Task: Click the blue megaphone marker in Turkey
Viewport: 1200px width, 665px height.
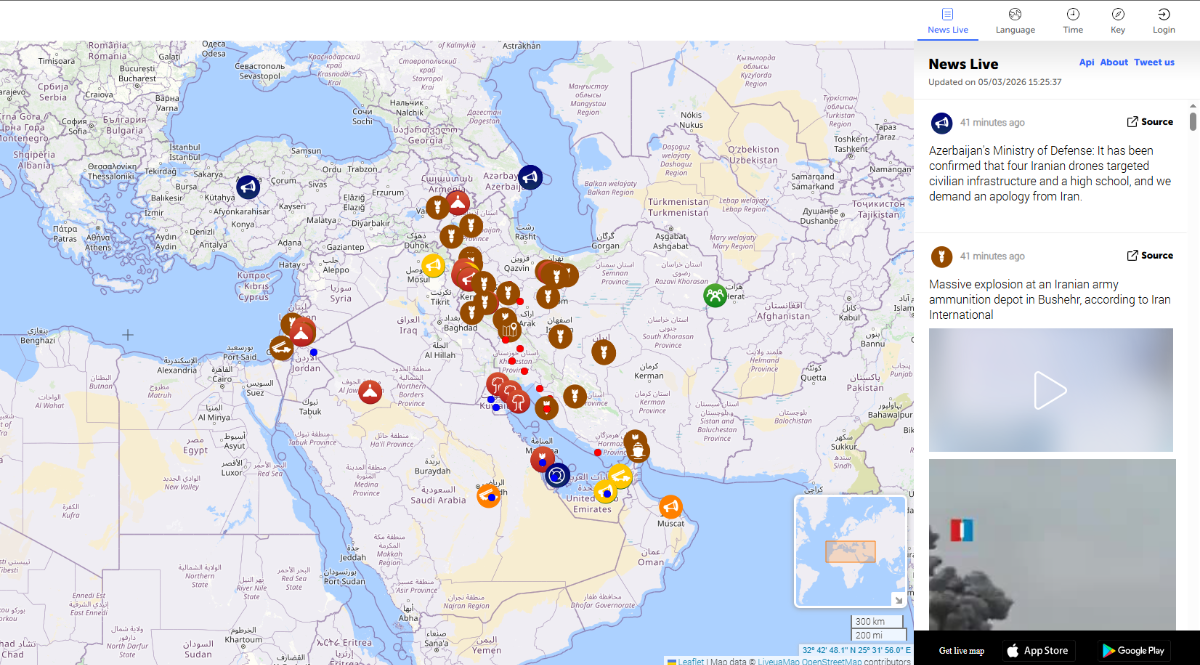Action: click(x=248, y=186)
